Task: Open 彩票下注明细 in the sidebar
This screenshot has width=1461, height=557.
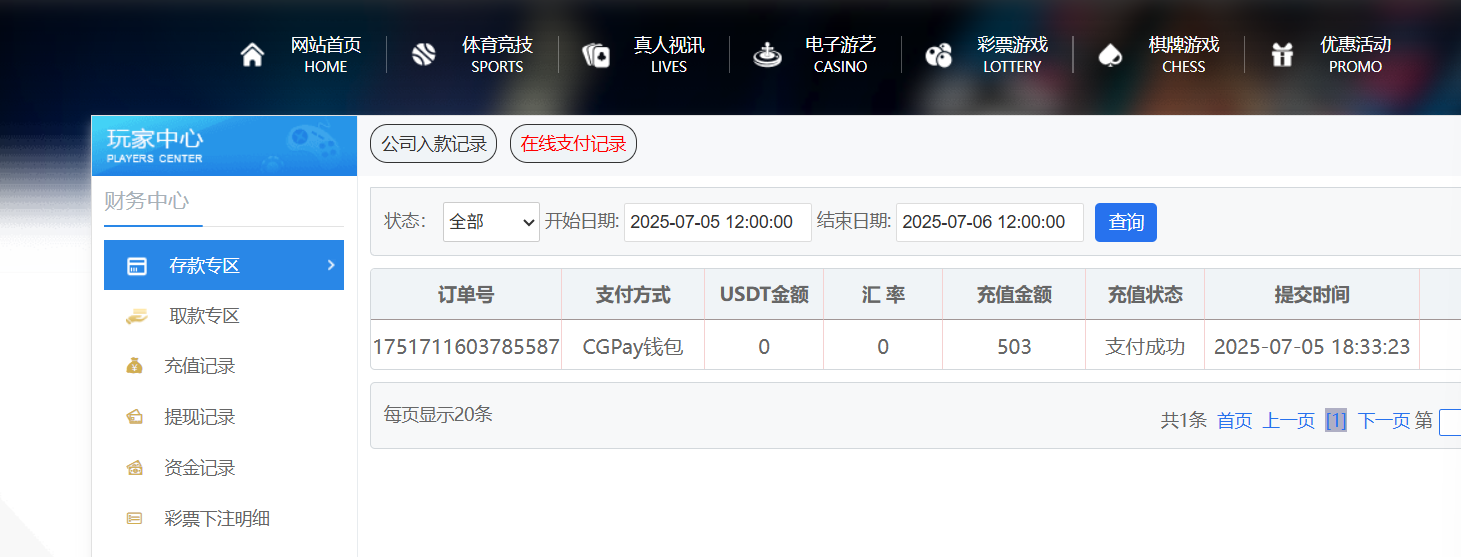Action: tap(217, 518)
